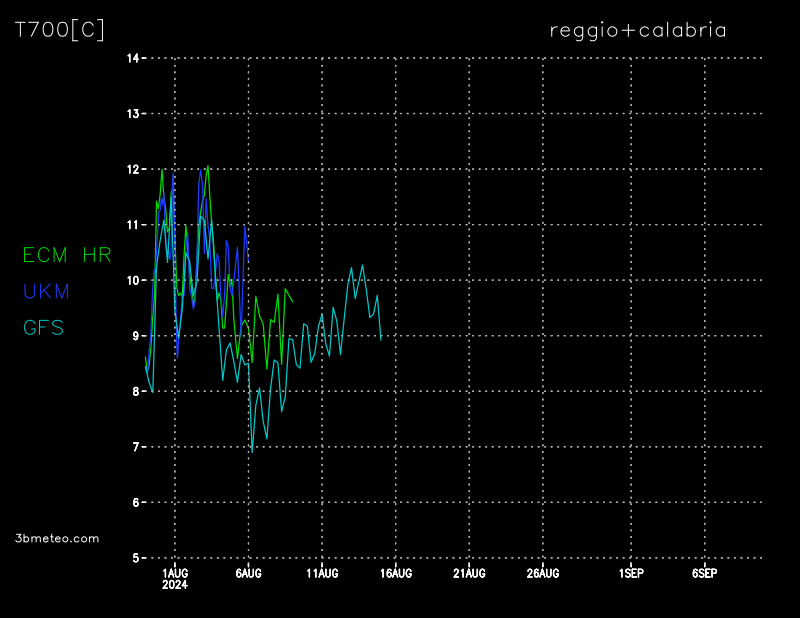Click the 6SEP date axis label
This screenshot has width=800, height=618.
(704, 573)
